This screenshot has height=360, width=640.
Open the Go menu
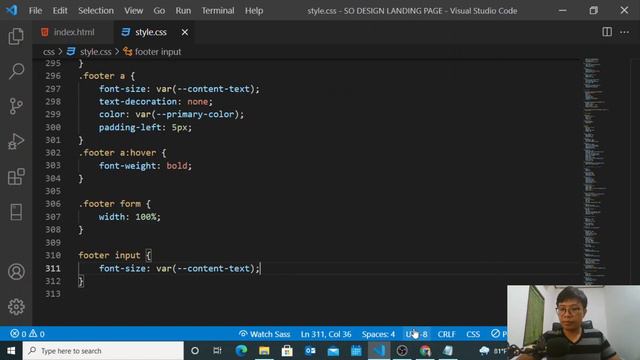pyautogui.click(x=159, y=11)
